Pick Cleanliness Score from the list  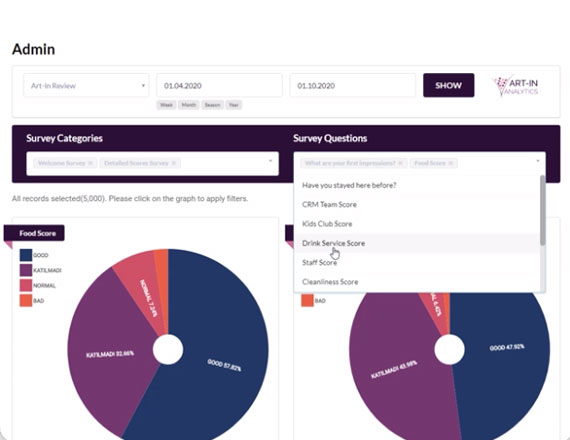(417, 282)
